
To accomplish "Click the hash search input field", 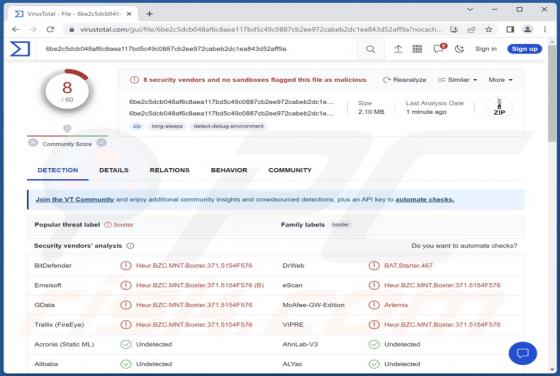I will [200, 49].
